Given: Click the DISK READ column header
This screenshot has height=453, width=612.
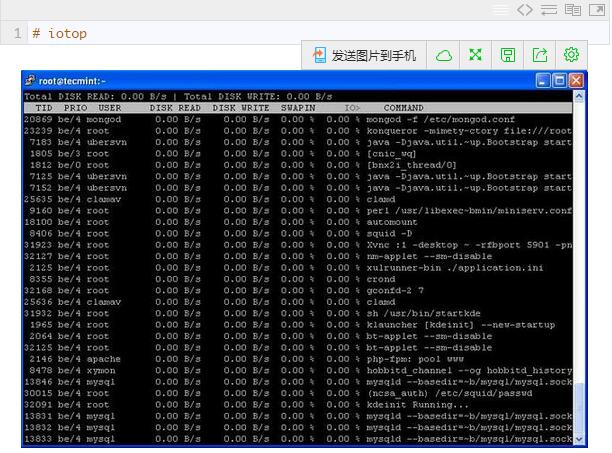Looking at the screenshot, I should click(x=175, y=108).
